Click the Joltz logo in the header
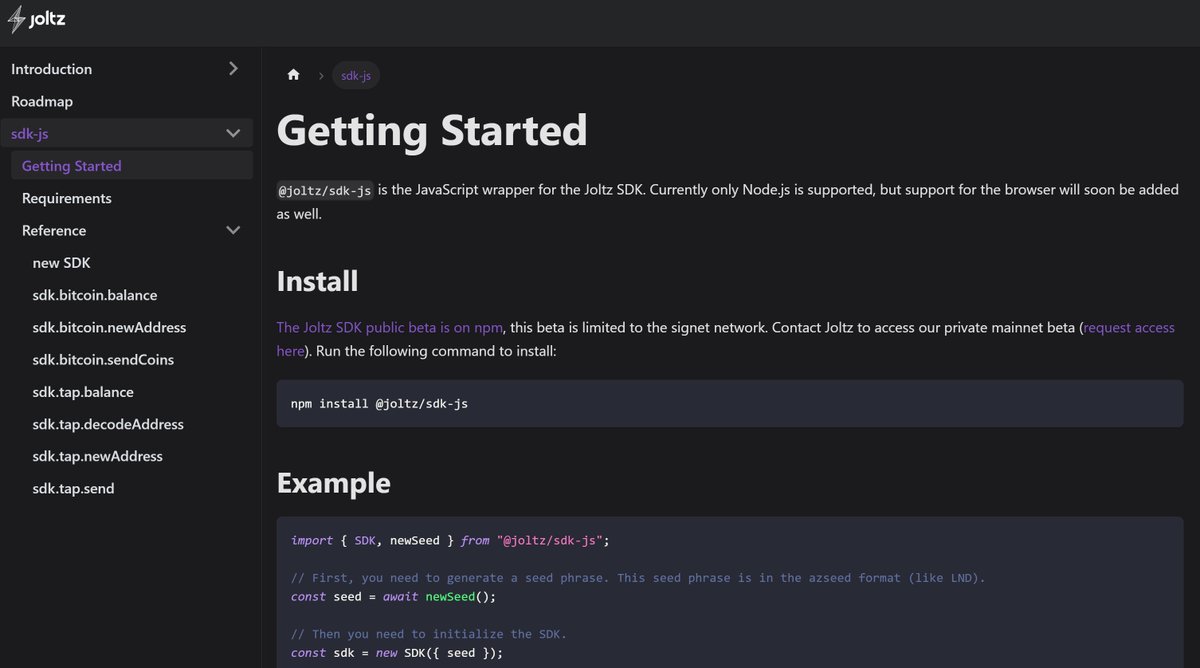1200x668 pixels. tap(37, 19)
